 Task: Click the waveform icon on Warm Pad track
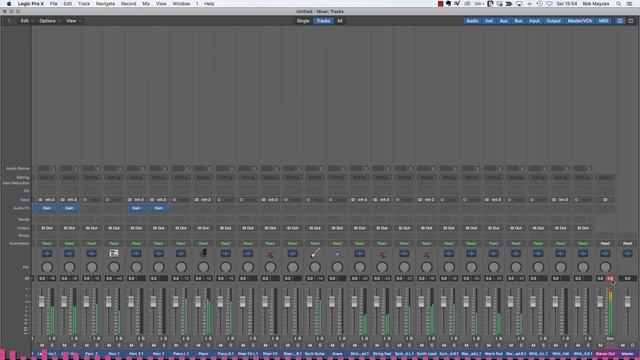(493, 253)
